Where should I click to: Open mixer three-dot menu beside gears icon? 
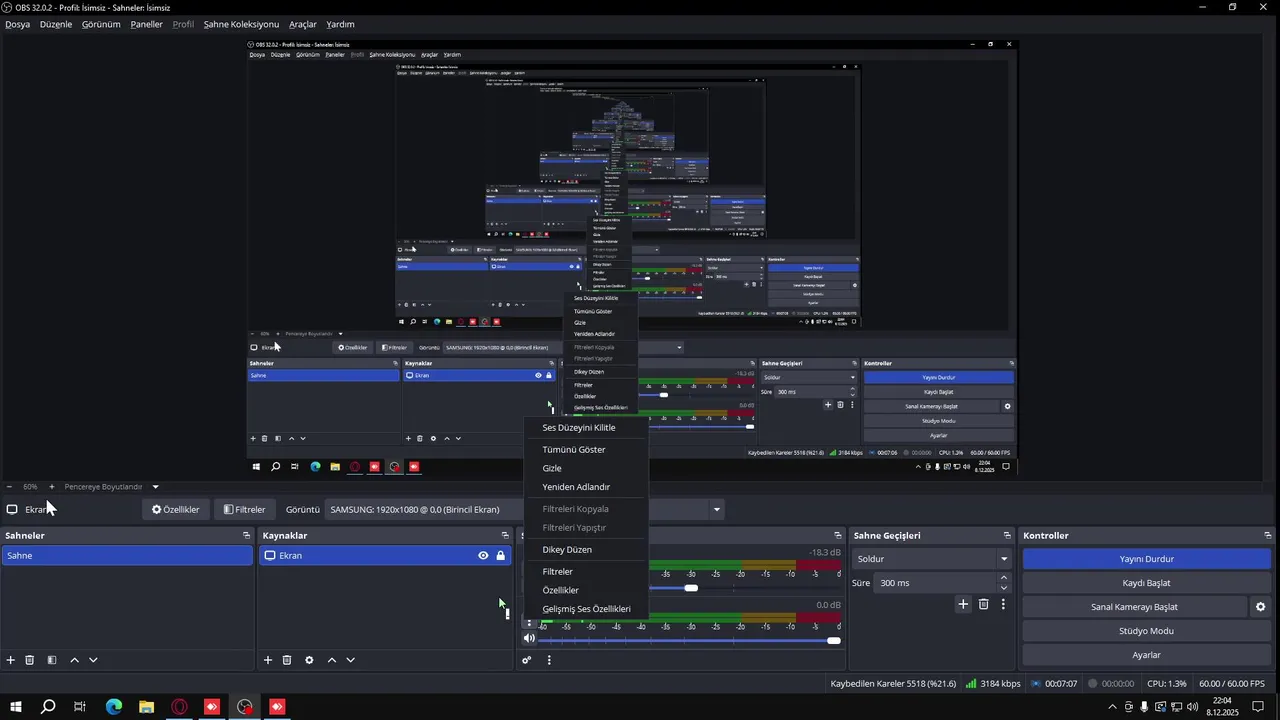tap(549, 660)
